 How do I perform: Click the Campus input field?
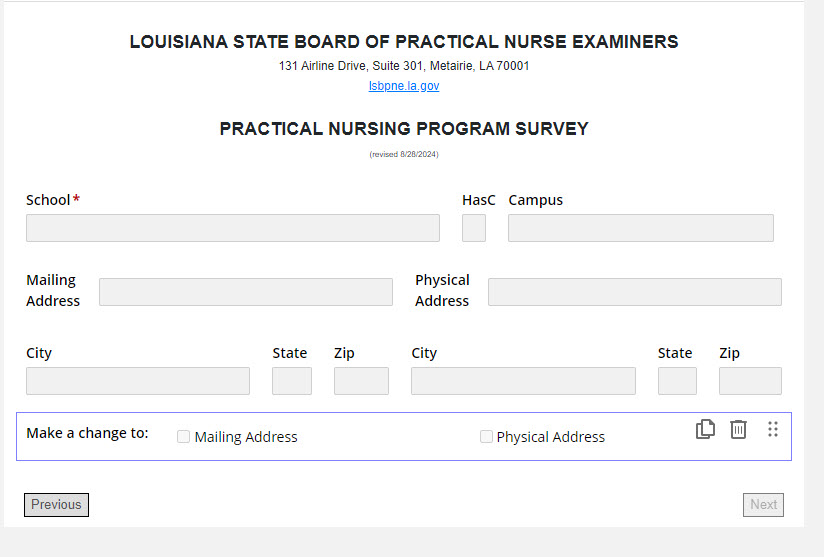point(640,228)
